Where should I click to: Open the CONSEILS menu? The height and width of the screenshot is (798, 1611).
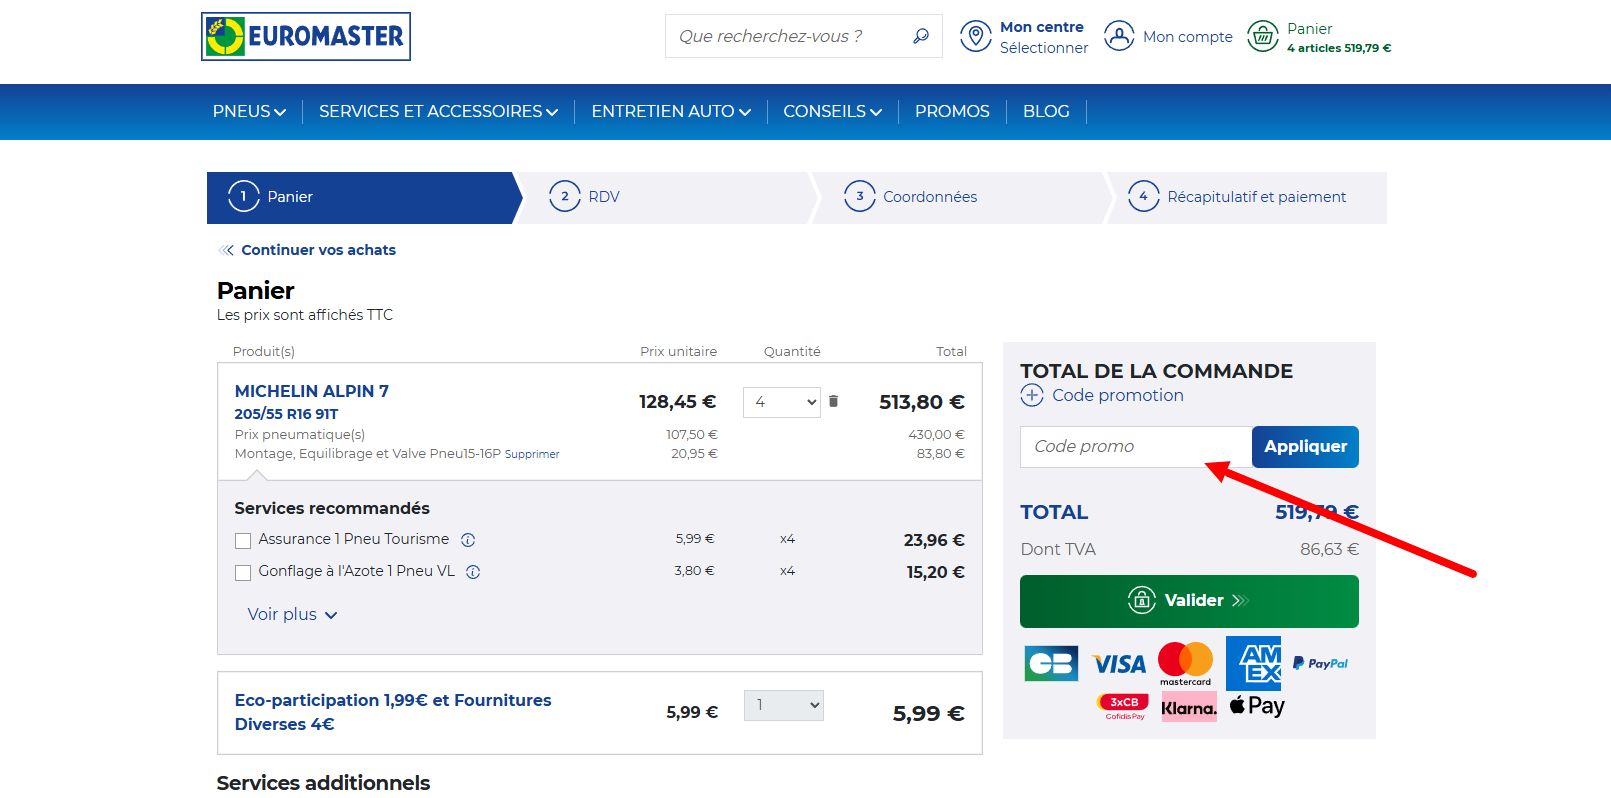click(832, 112)
